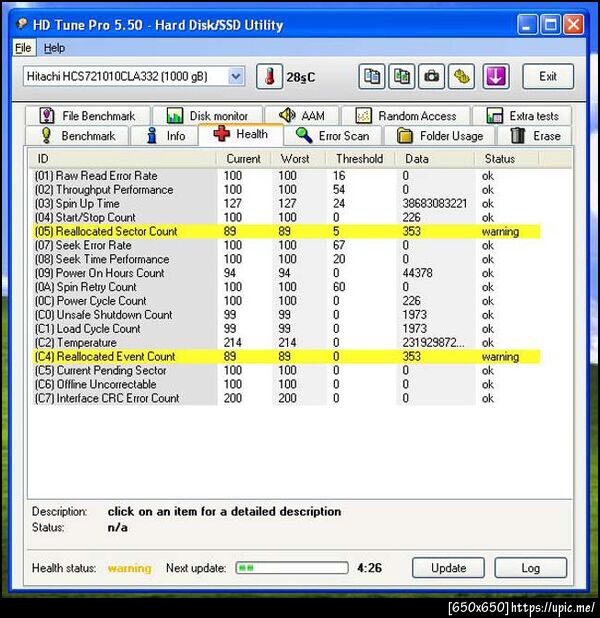This screenshot has height=618, width=600.
Task: Switch to the Erase tab
Action: point(535,136)
